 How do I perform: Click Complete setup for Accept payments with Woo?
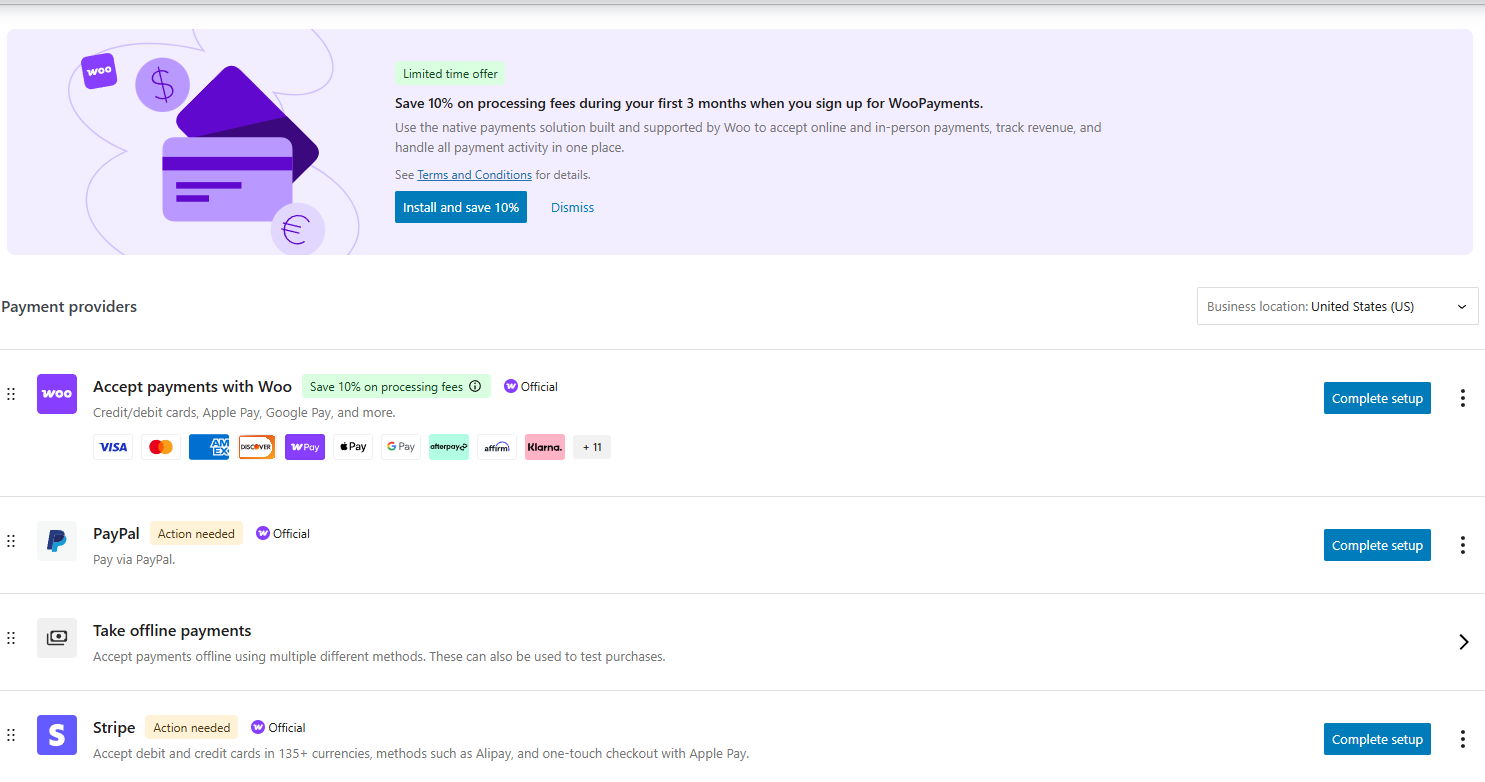click(1376, 398)
